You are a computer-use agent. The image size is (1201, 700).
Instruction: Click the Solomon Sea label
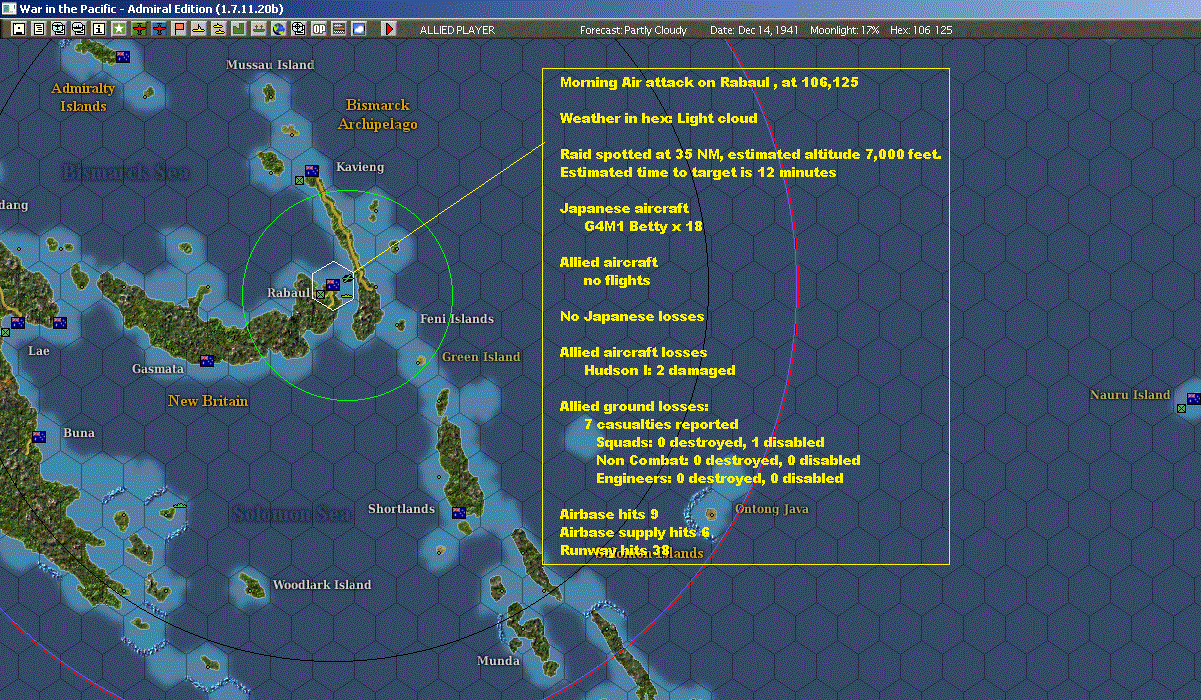(x=291, y=515)
